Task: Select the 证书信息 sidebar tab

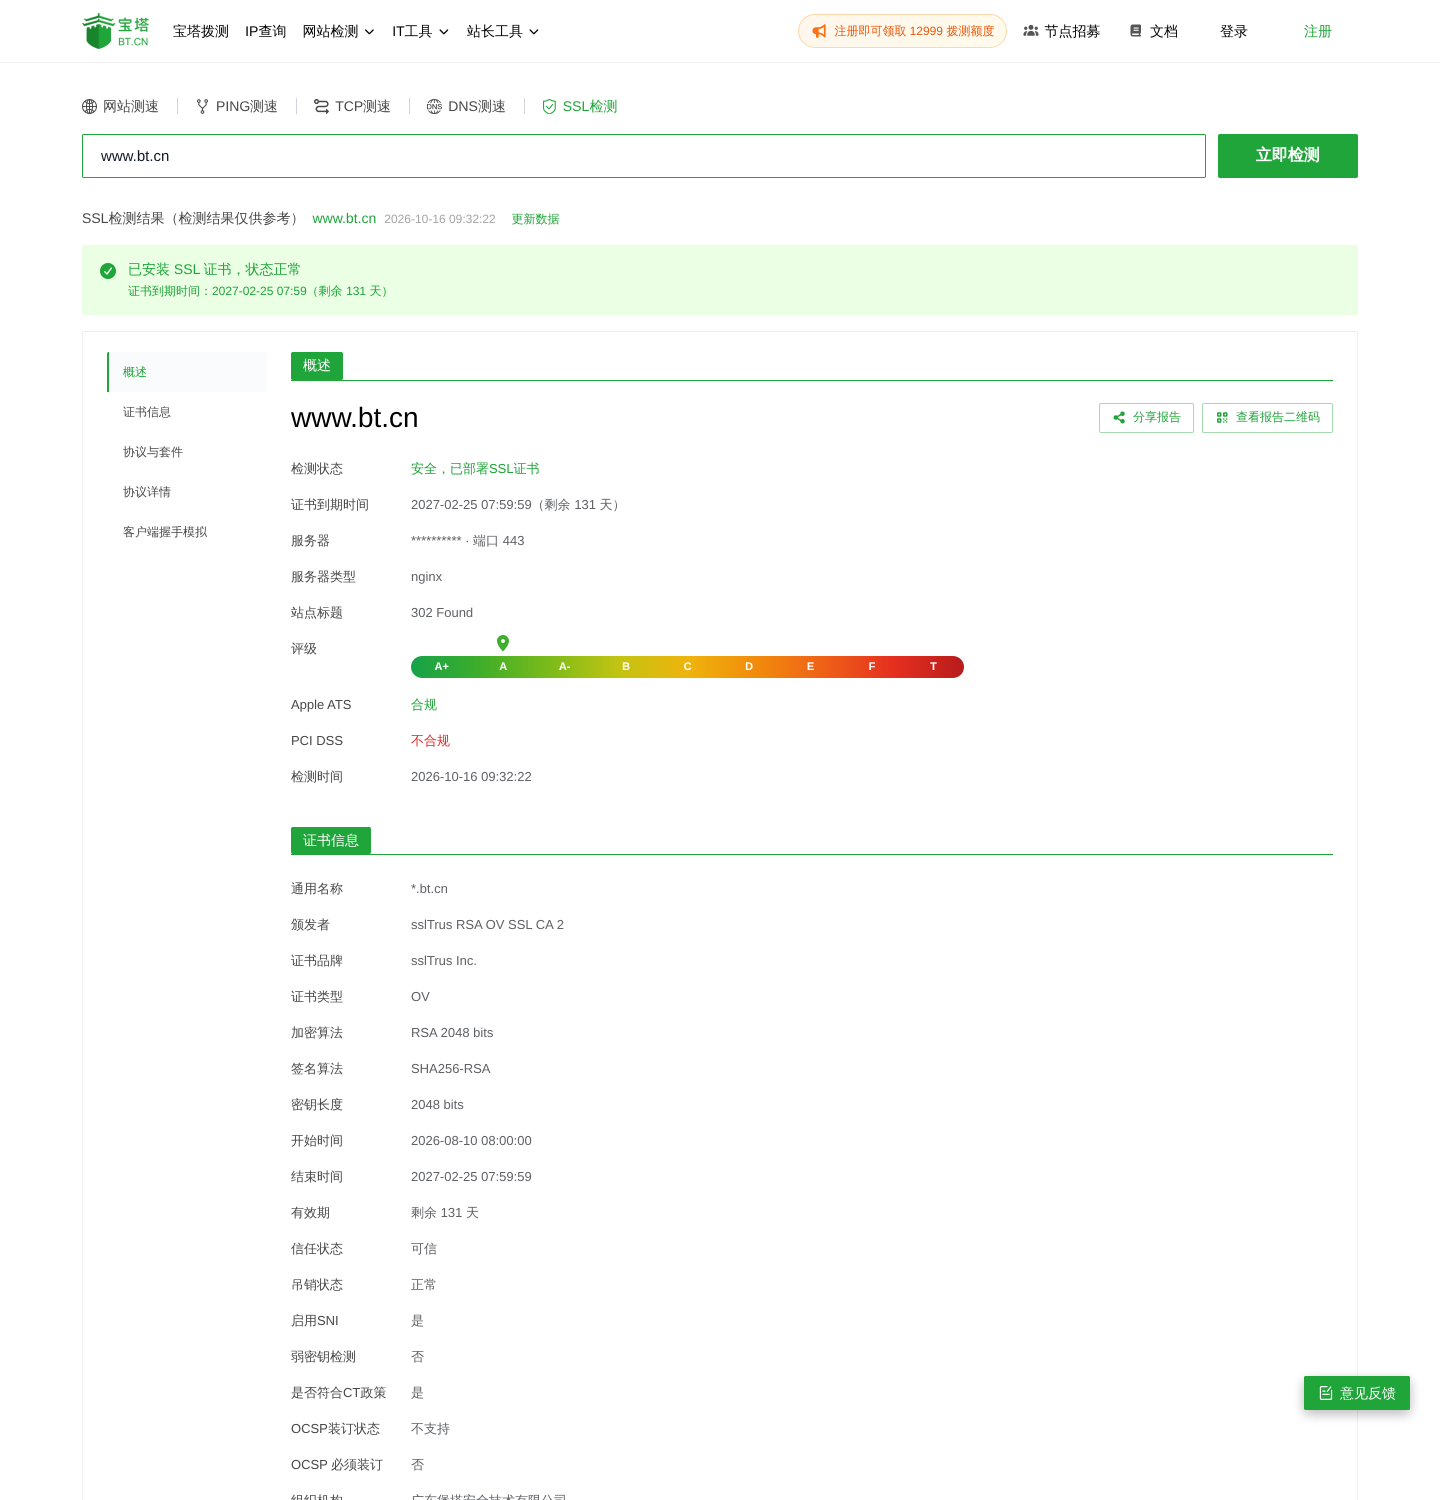Action: tap(187, 412)
